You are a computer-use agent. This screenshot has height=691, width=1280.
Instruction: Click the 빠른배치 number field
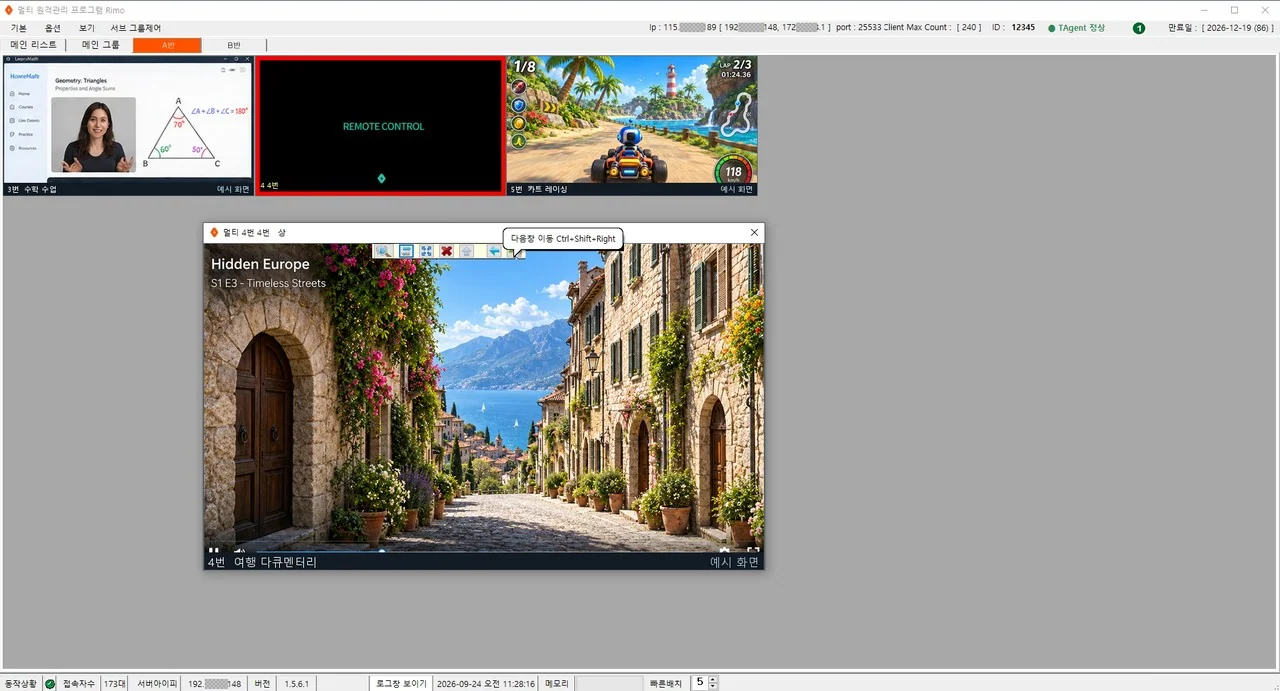pos(699,683)
